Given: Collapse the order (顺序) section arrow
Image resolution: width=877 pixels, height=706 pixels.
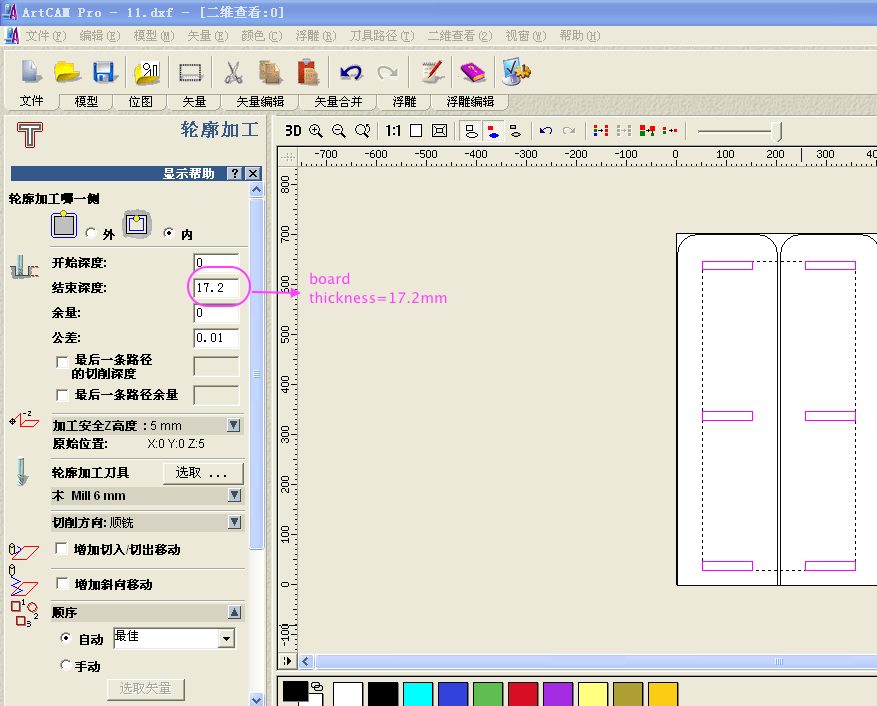Looking at the screenshot, I should [x=235, y=612].
